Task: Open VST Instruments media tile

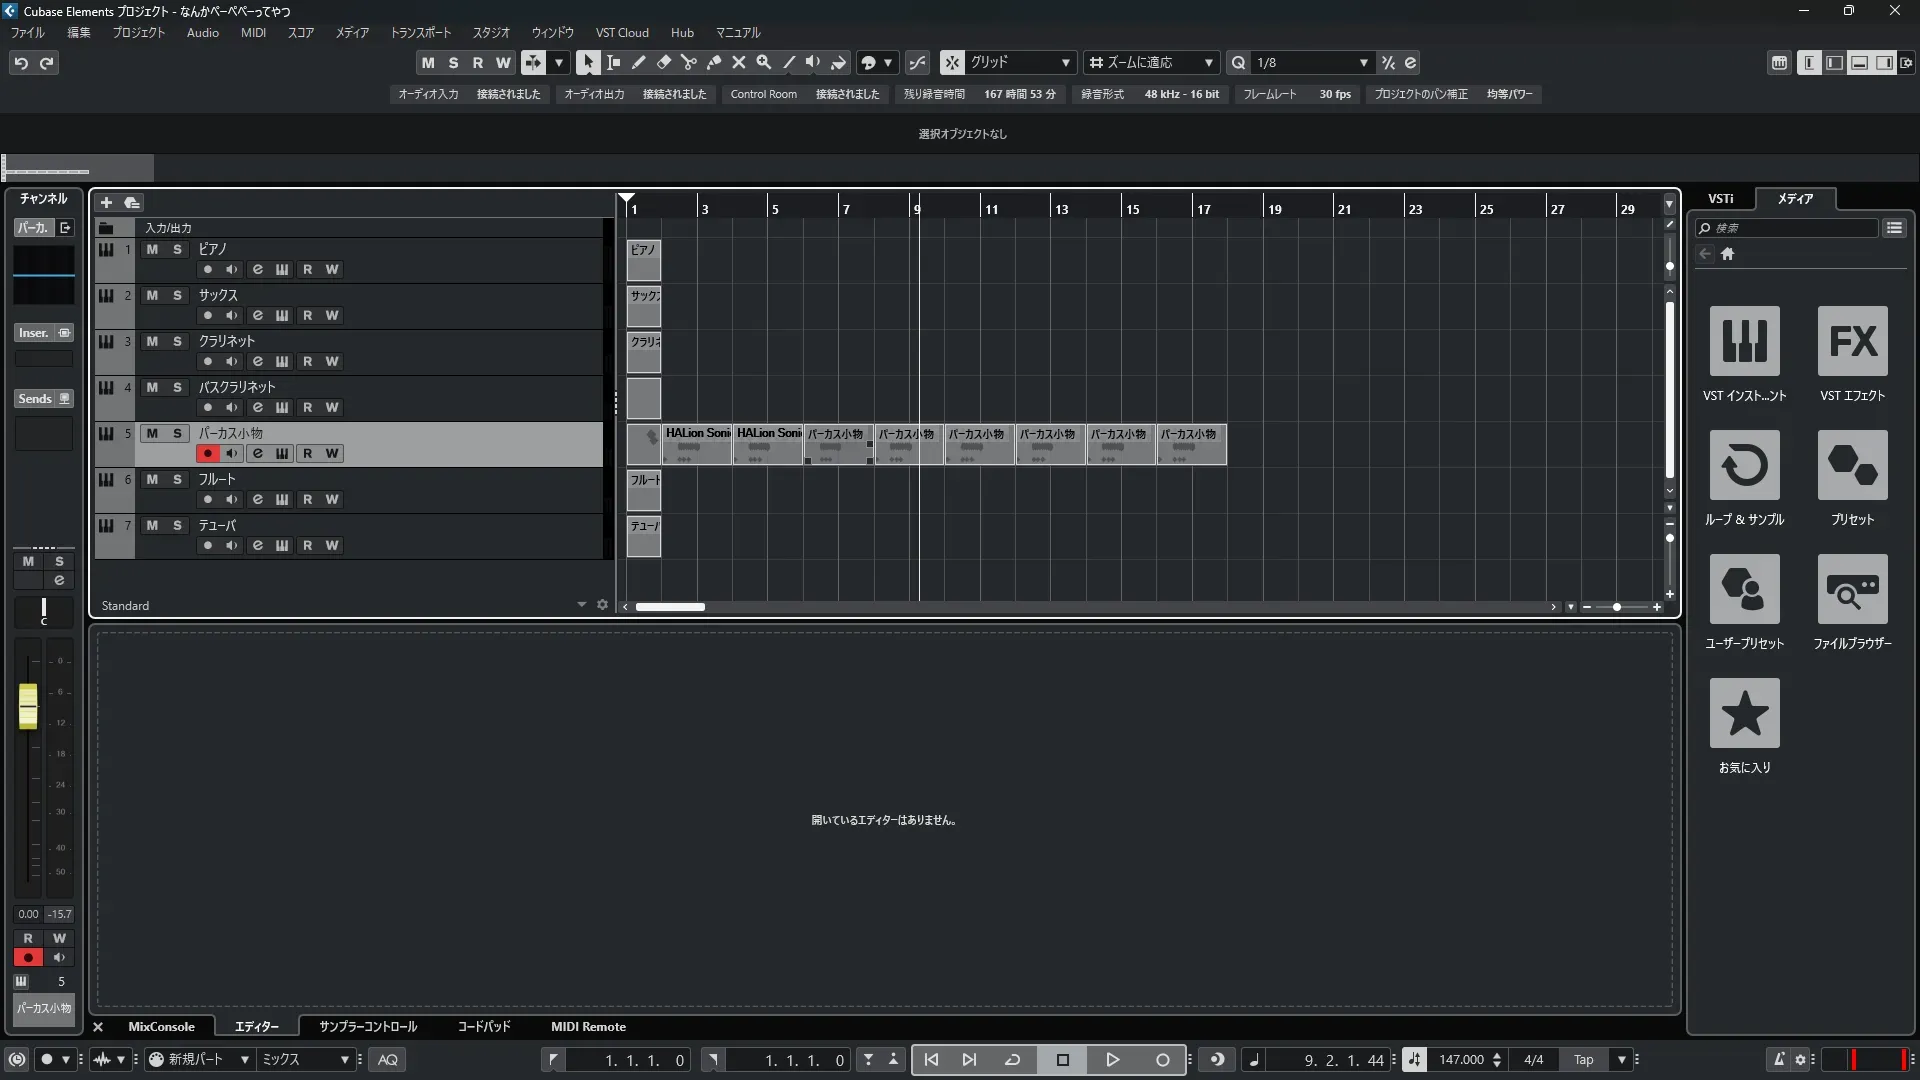Action: 1744,341
